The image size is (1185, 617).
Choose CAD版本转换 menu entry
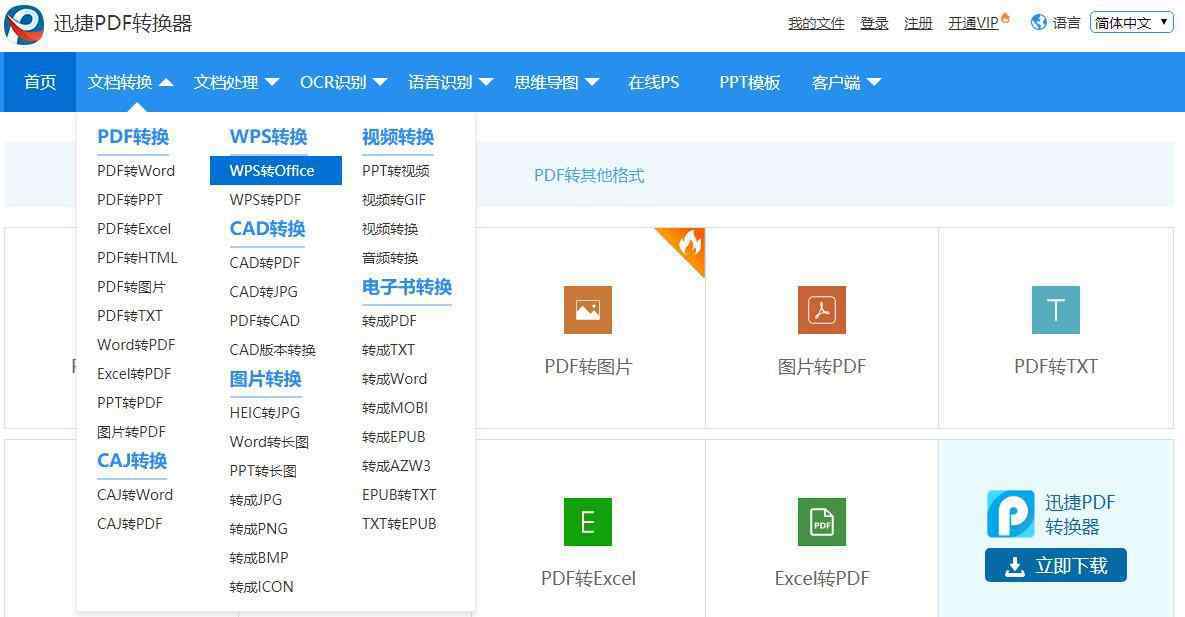tap(273, 349)
